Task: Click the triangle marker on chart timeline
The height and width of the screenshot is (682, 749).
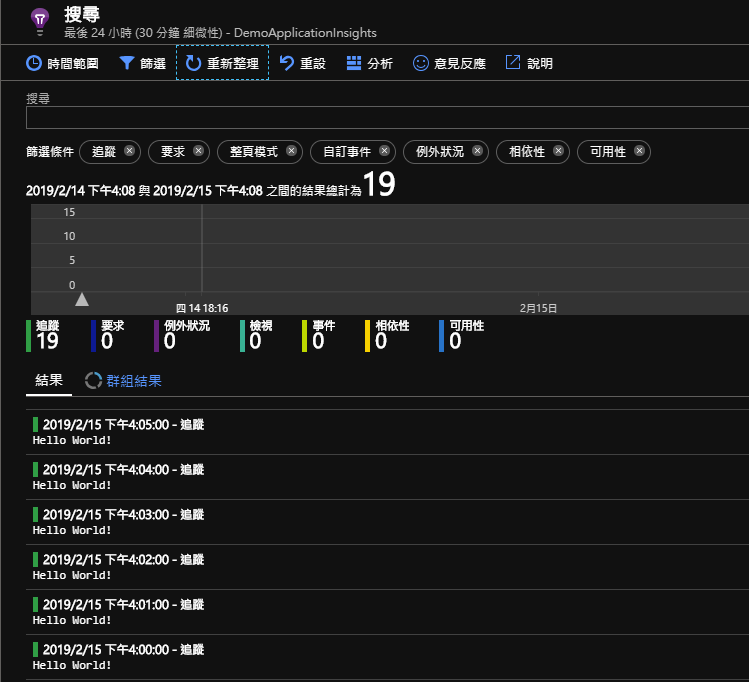Action: pos(82,299)
